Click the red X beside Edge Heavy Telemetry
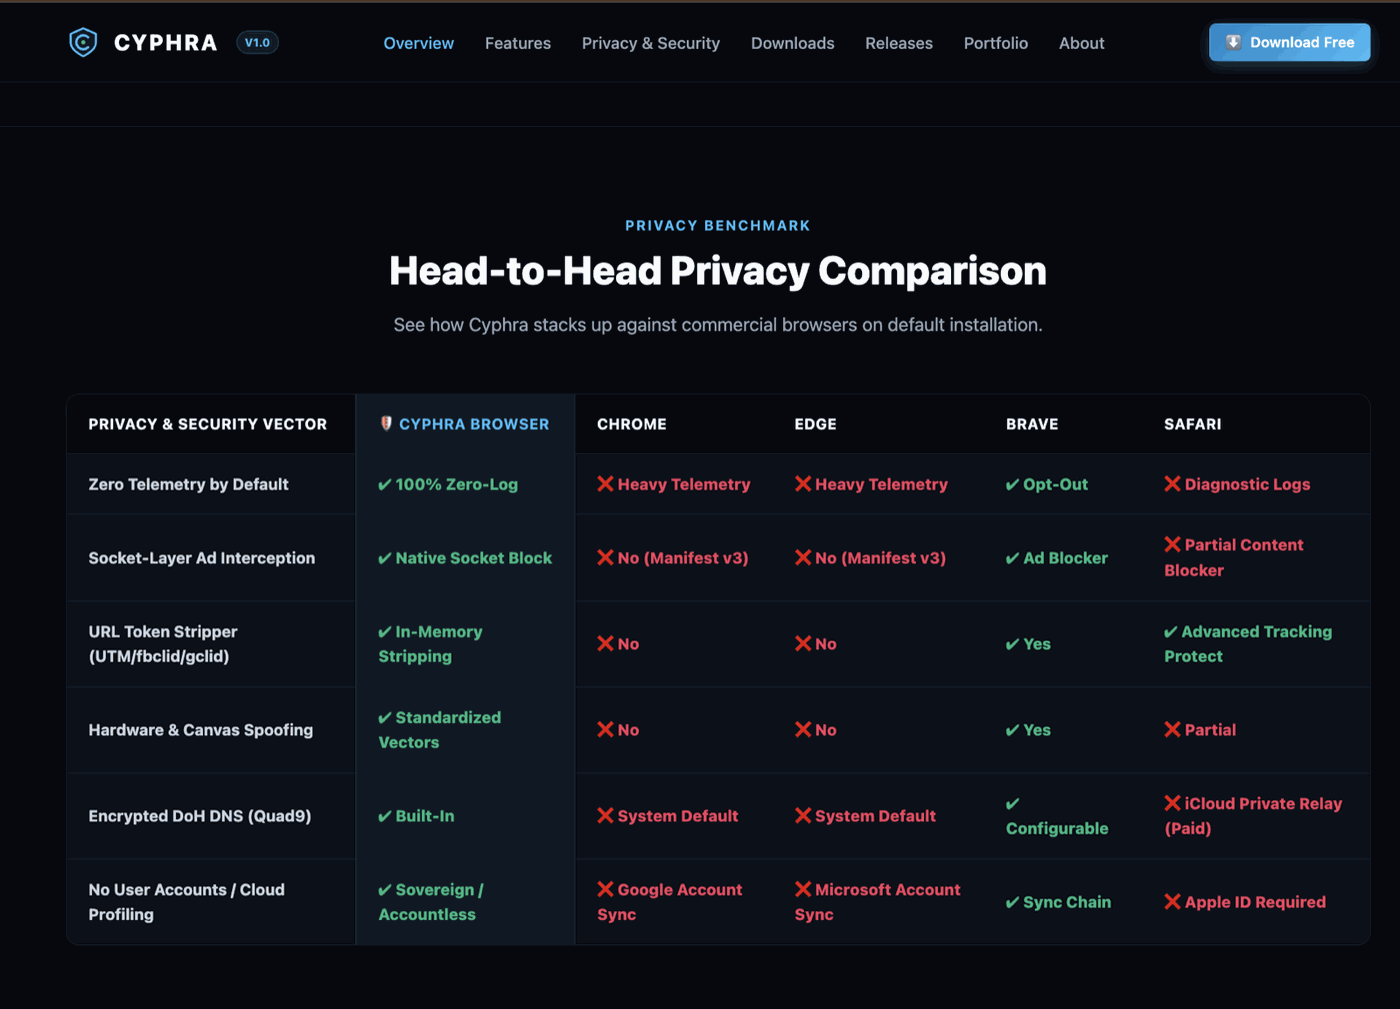Viewport: 1400px width, 1009px height. tap(803, 484)
